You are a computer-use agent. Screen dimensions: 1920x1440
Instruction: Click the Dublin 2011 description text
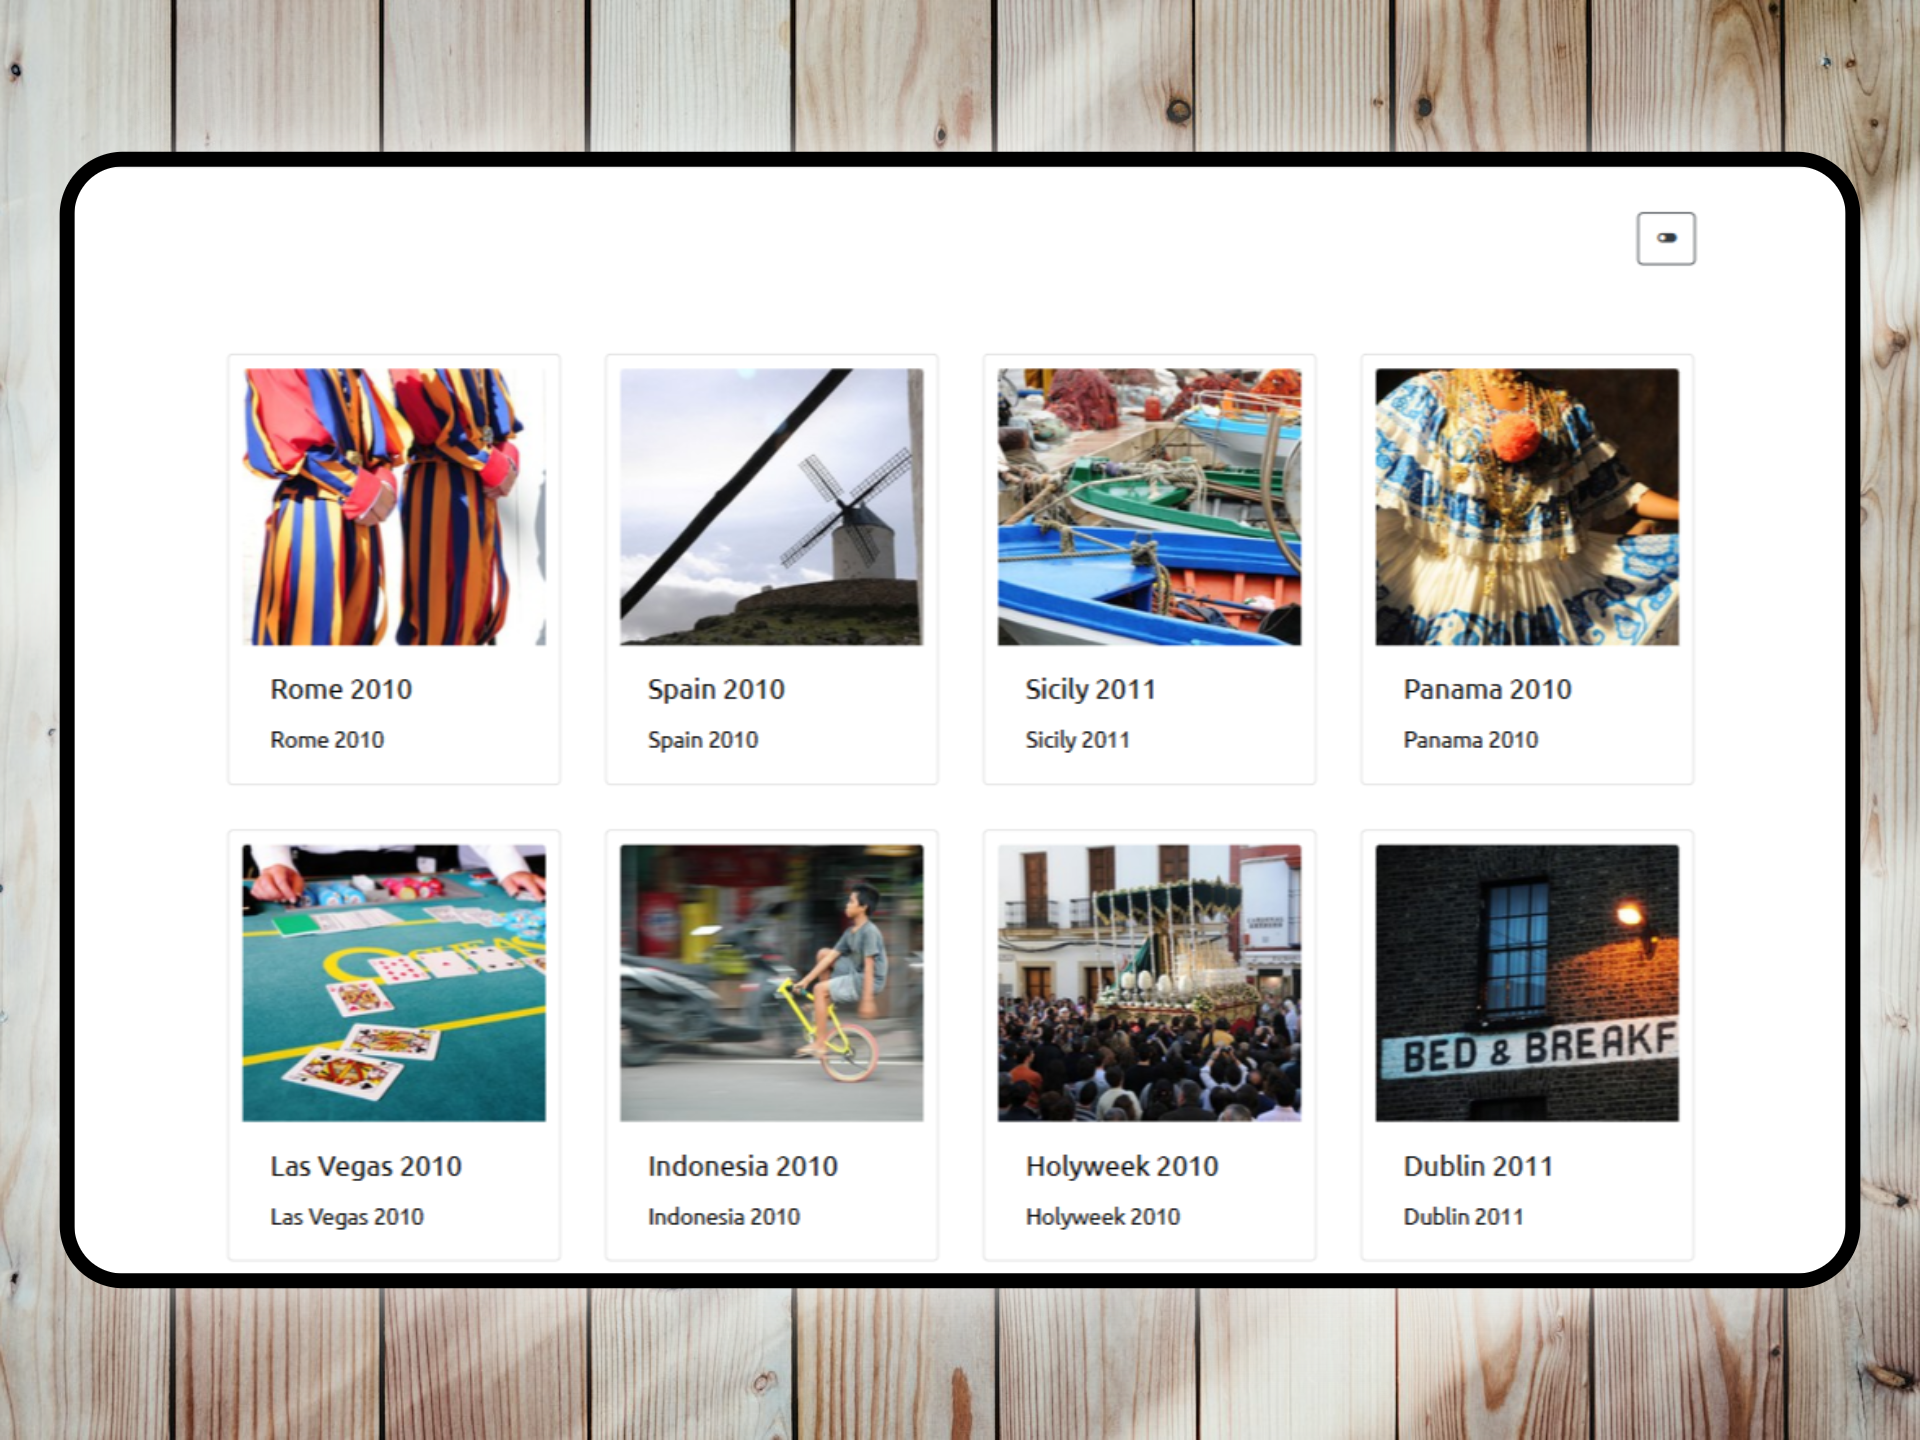(x=1463, y=1217)
